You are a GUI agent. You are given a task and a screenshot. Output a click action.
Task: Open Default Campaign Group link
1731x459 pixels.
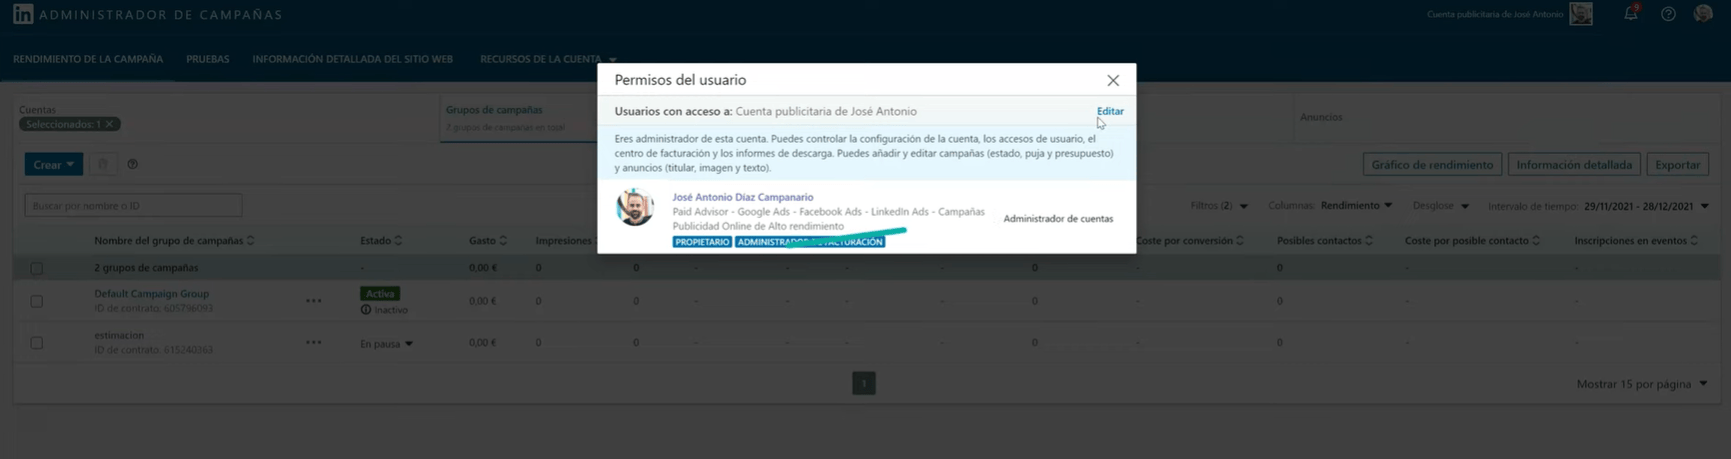pos(151,293)
